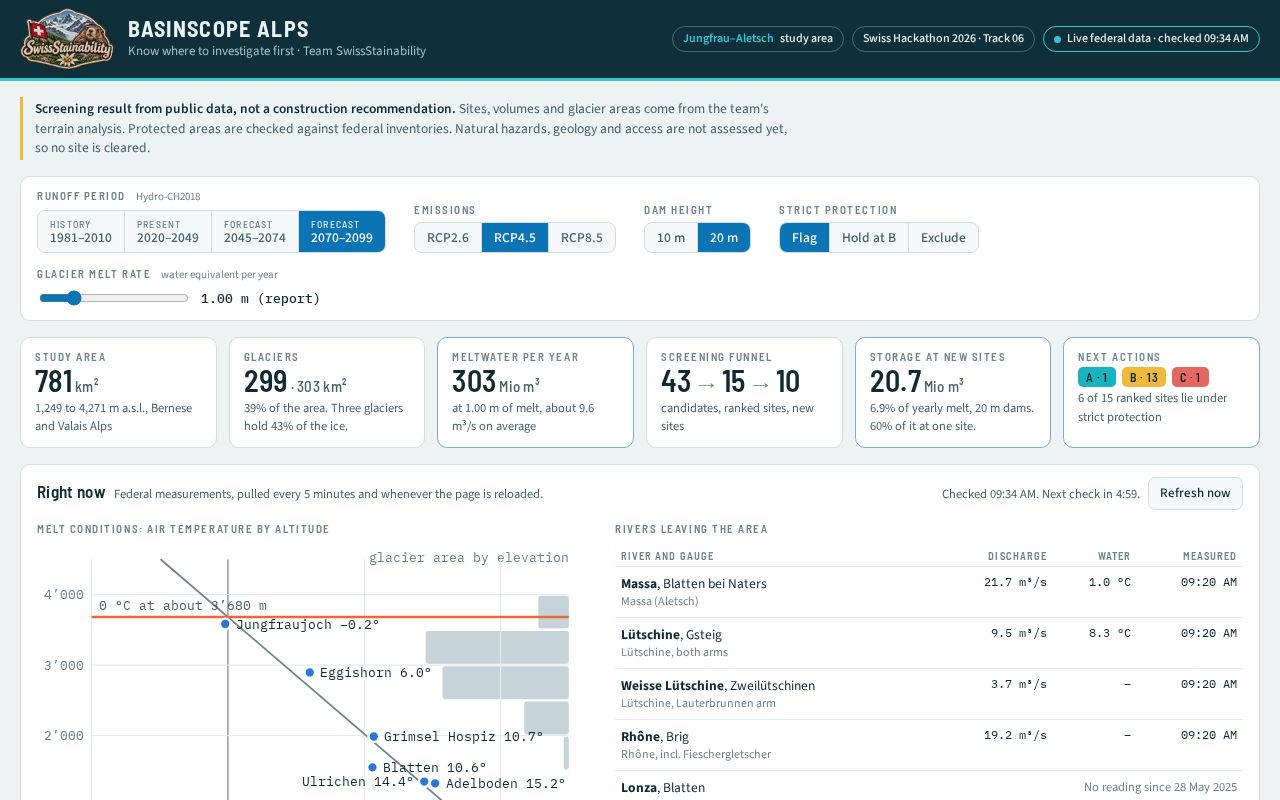Select Present 2020–2049 runoff period

(168, 231)
